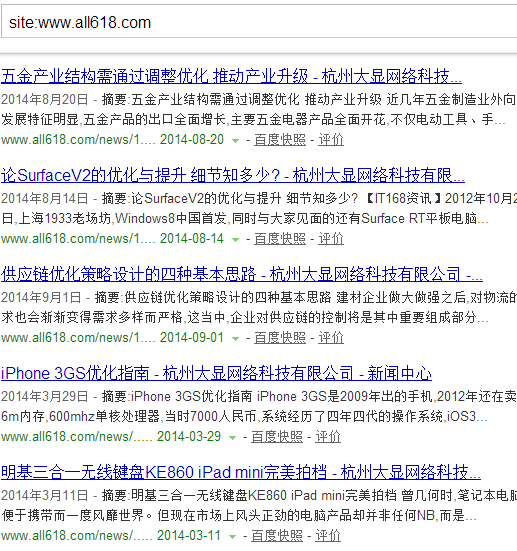Click the snippet date 2014年3月11日
517x551 pixels.
(44, 496)
